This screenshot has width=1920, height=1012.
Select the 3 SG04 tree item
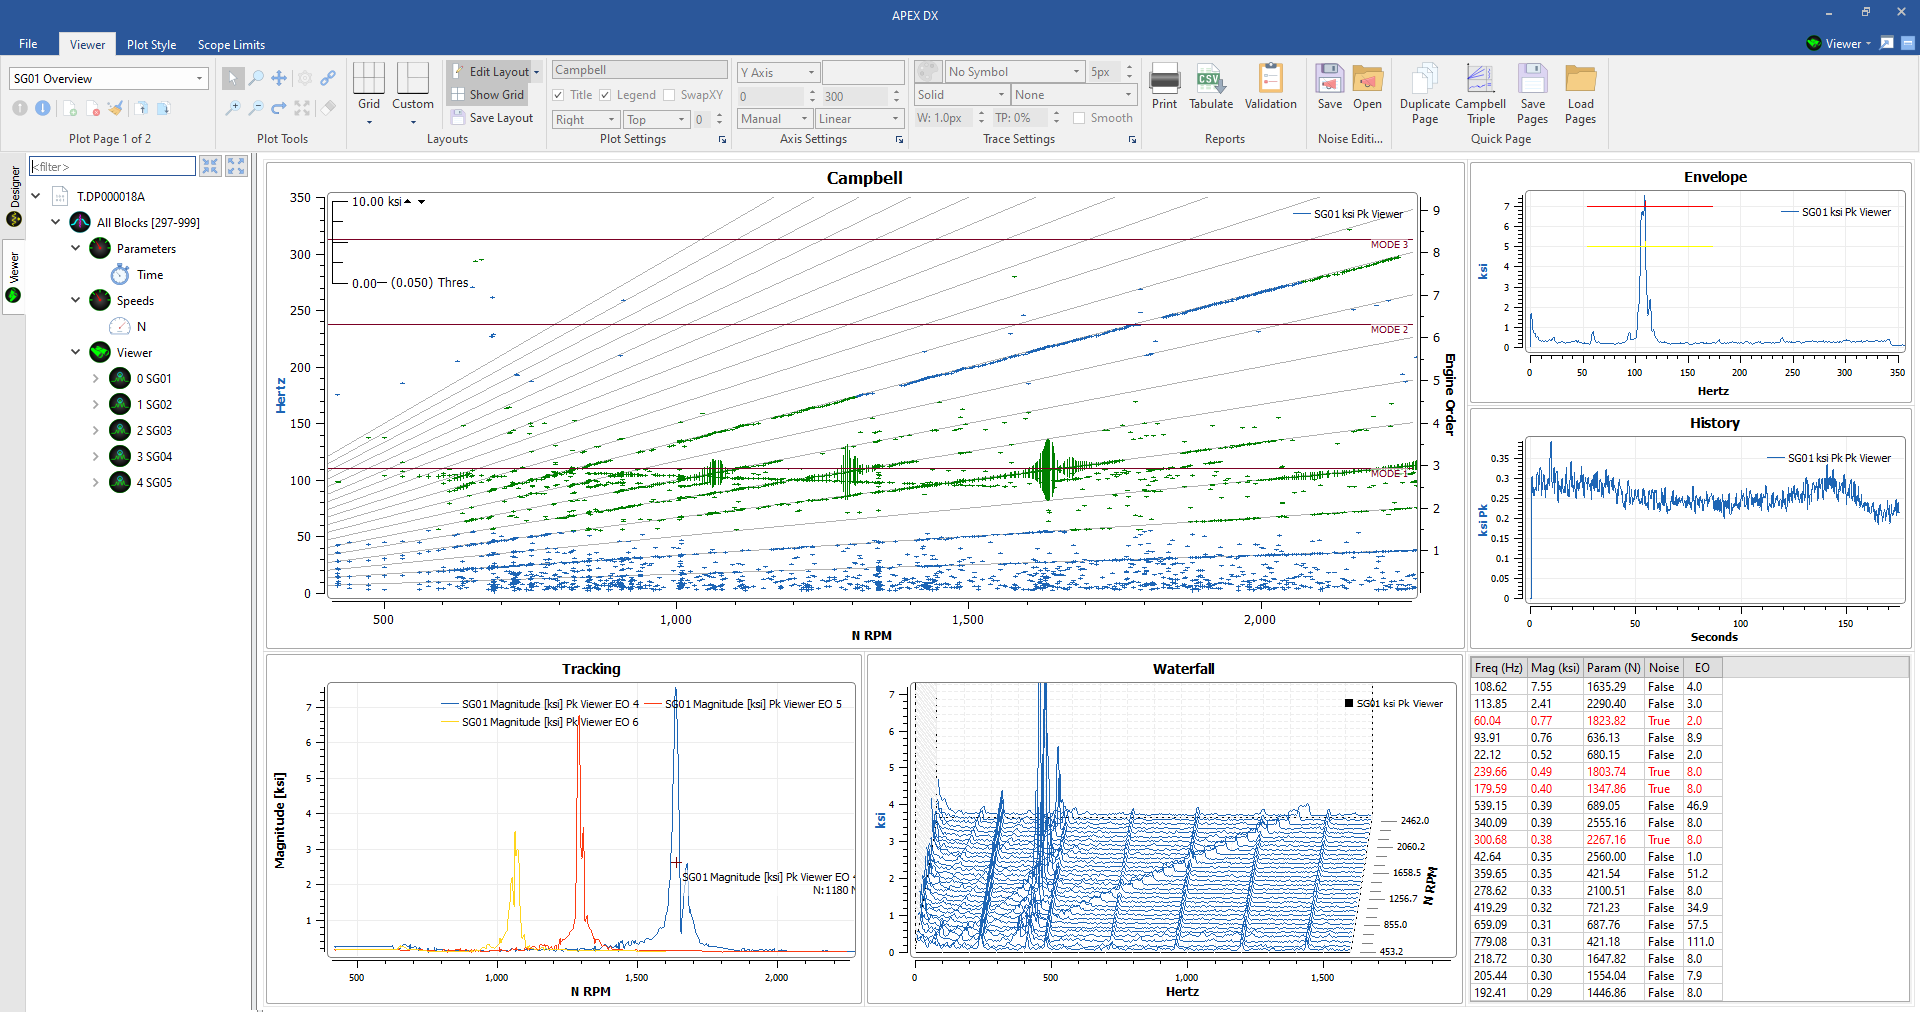click(x=154, y=456)
